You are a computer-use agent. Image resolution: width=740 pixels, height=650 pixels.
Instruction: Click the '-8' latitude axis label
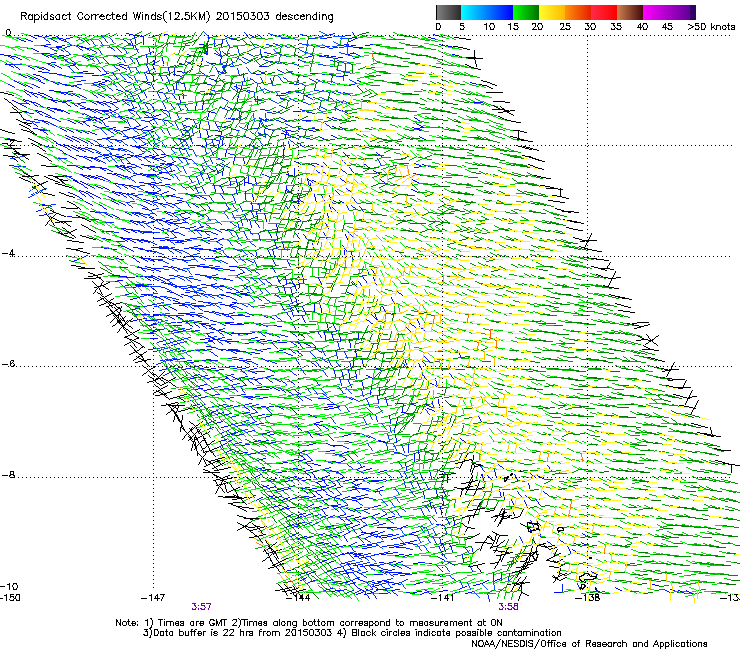click(x=8, y=474)
